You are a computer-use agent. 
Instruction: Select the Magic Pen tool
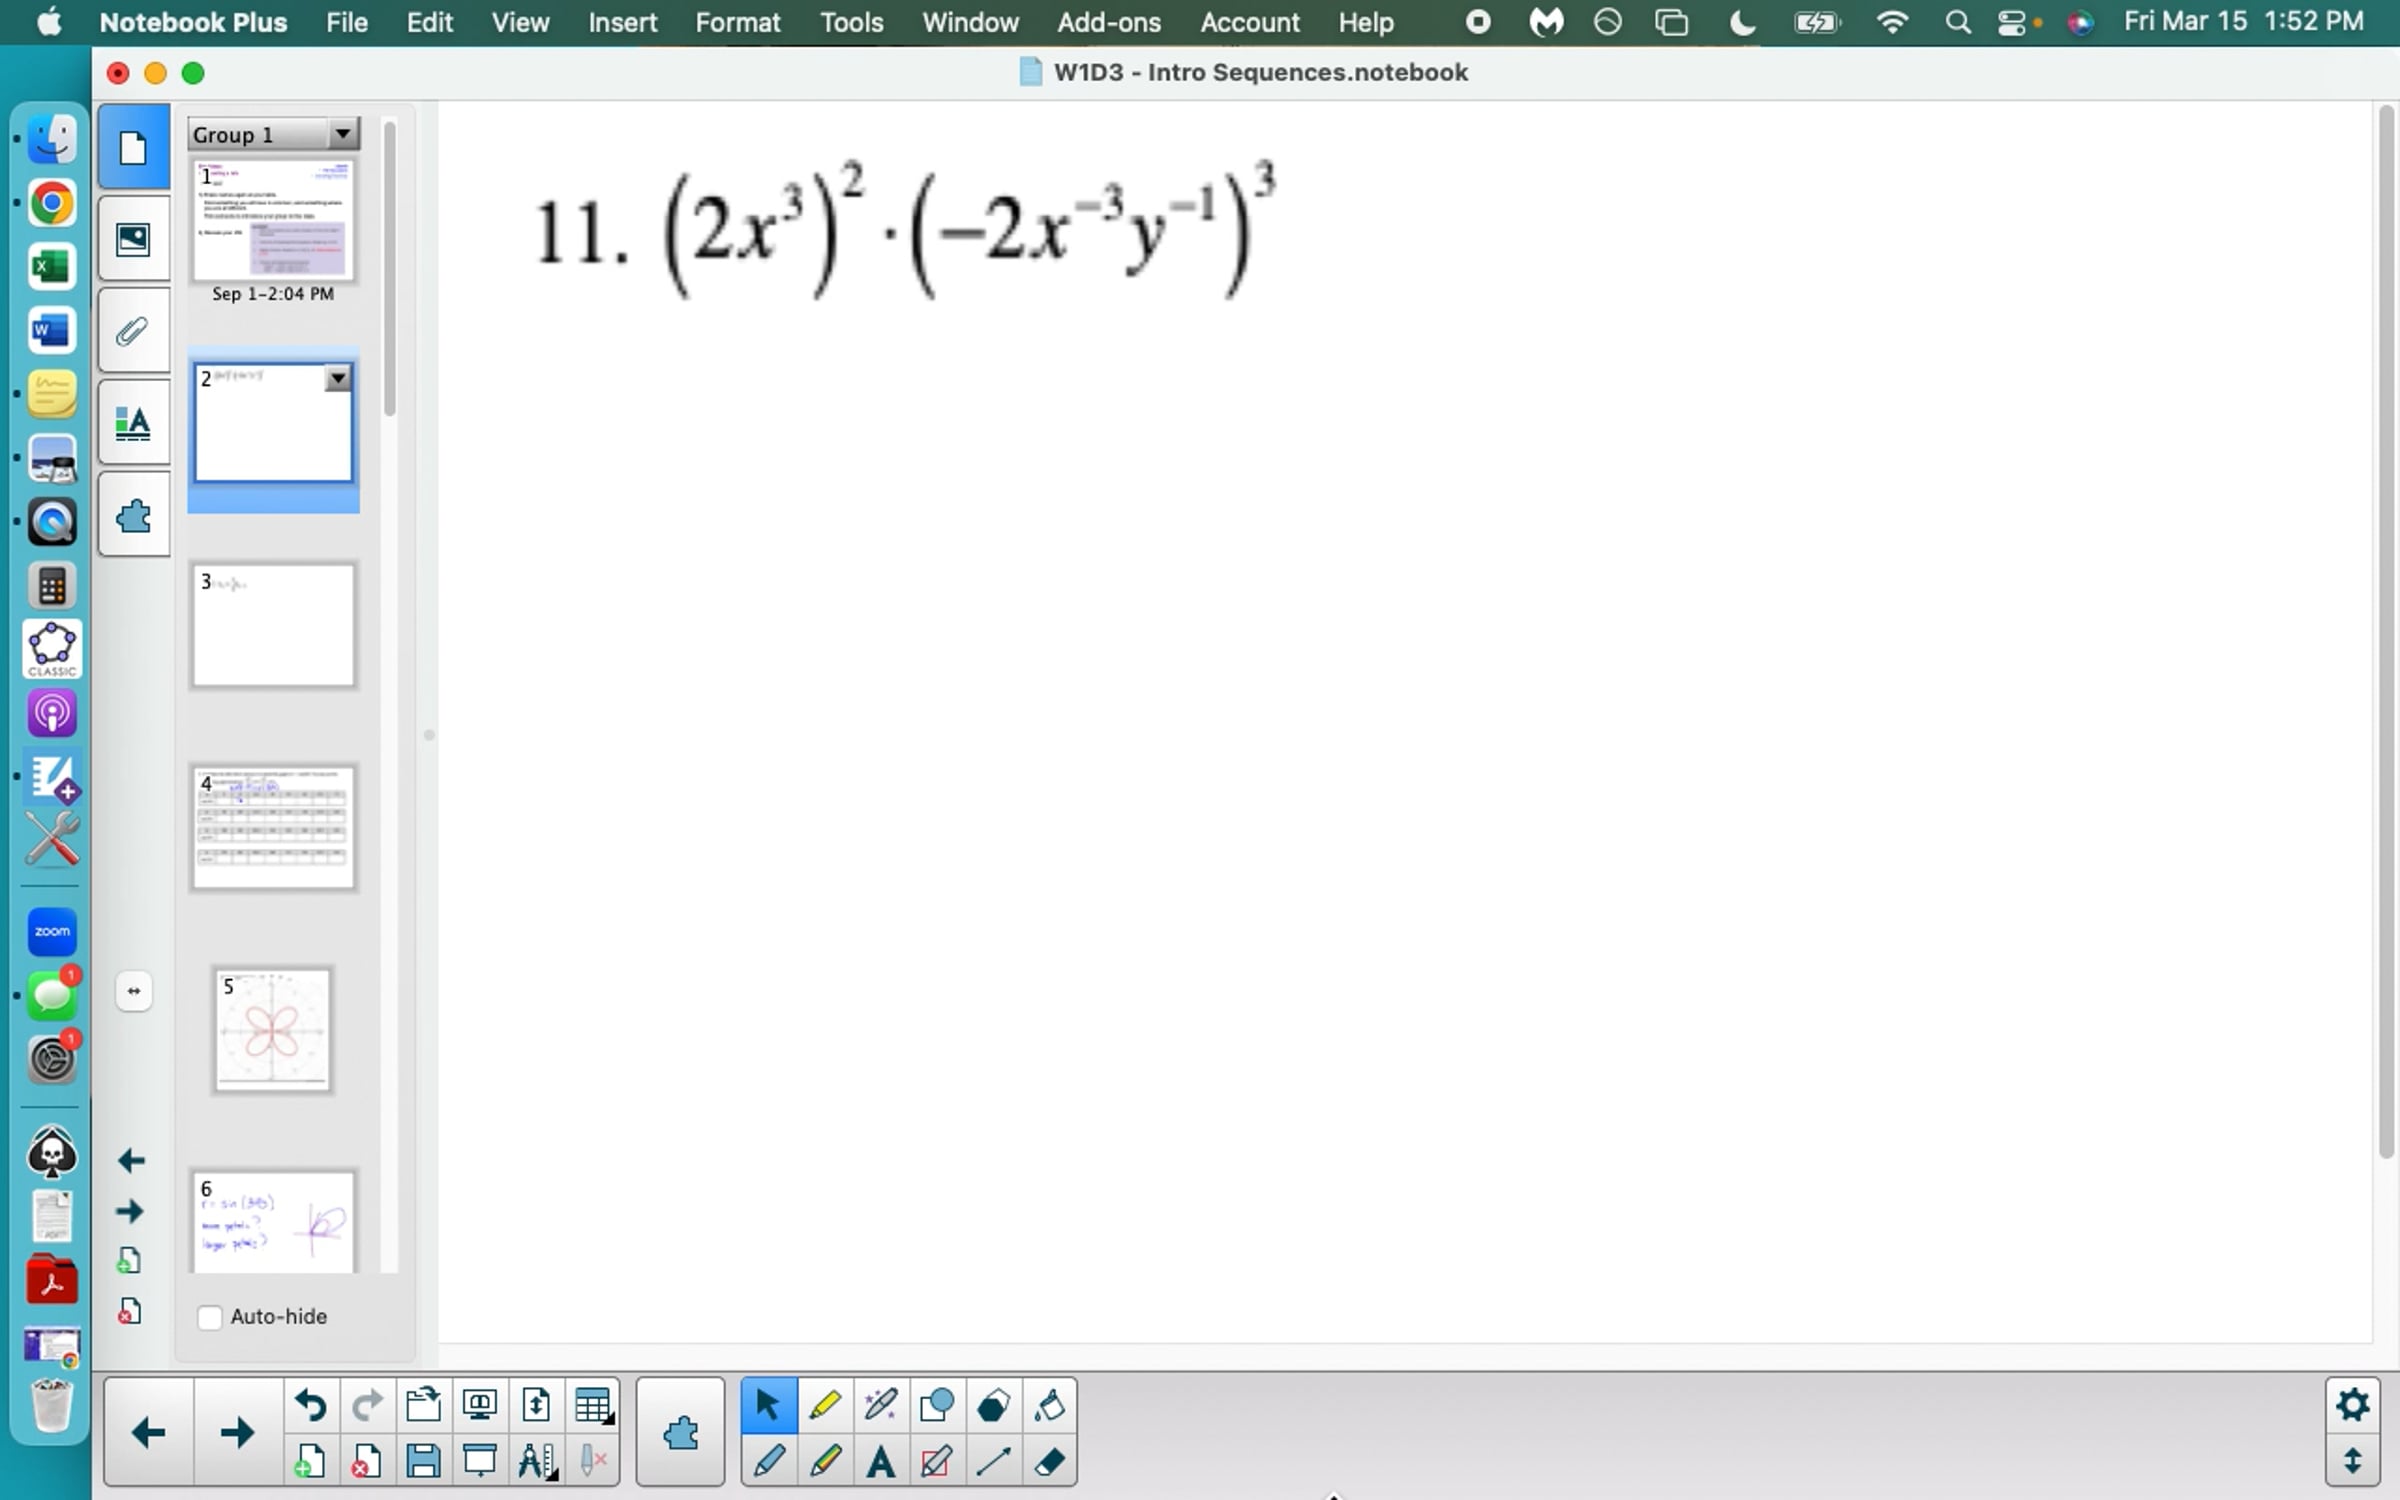(x=880, y=1405)
